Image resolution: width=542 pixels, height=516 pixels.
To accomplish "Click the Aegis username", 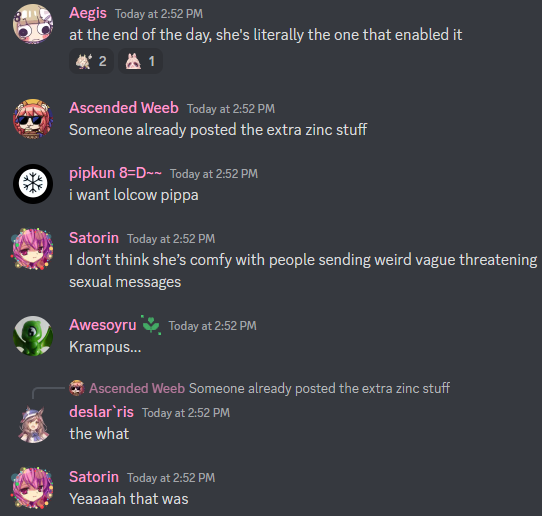I will [x=88, y=13].
